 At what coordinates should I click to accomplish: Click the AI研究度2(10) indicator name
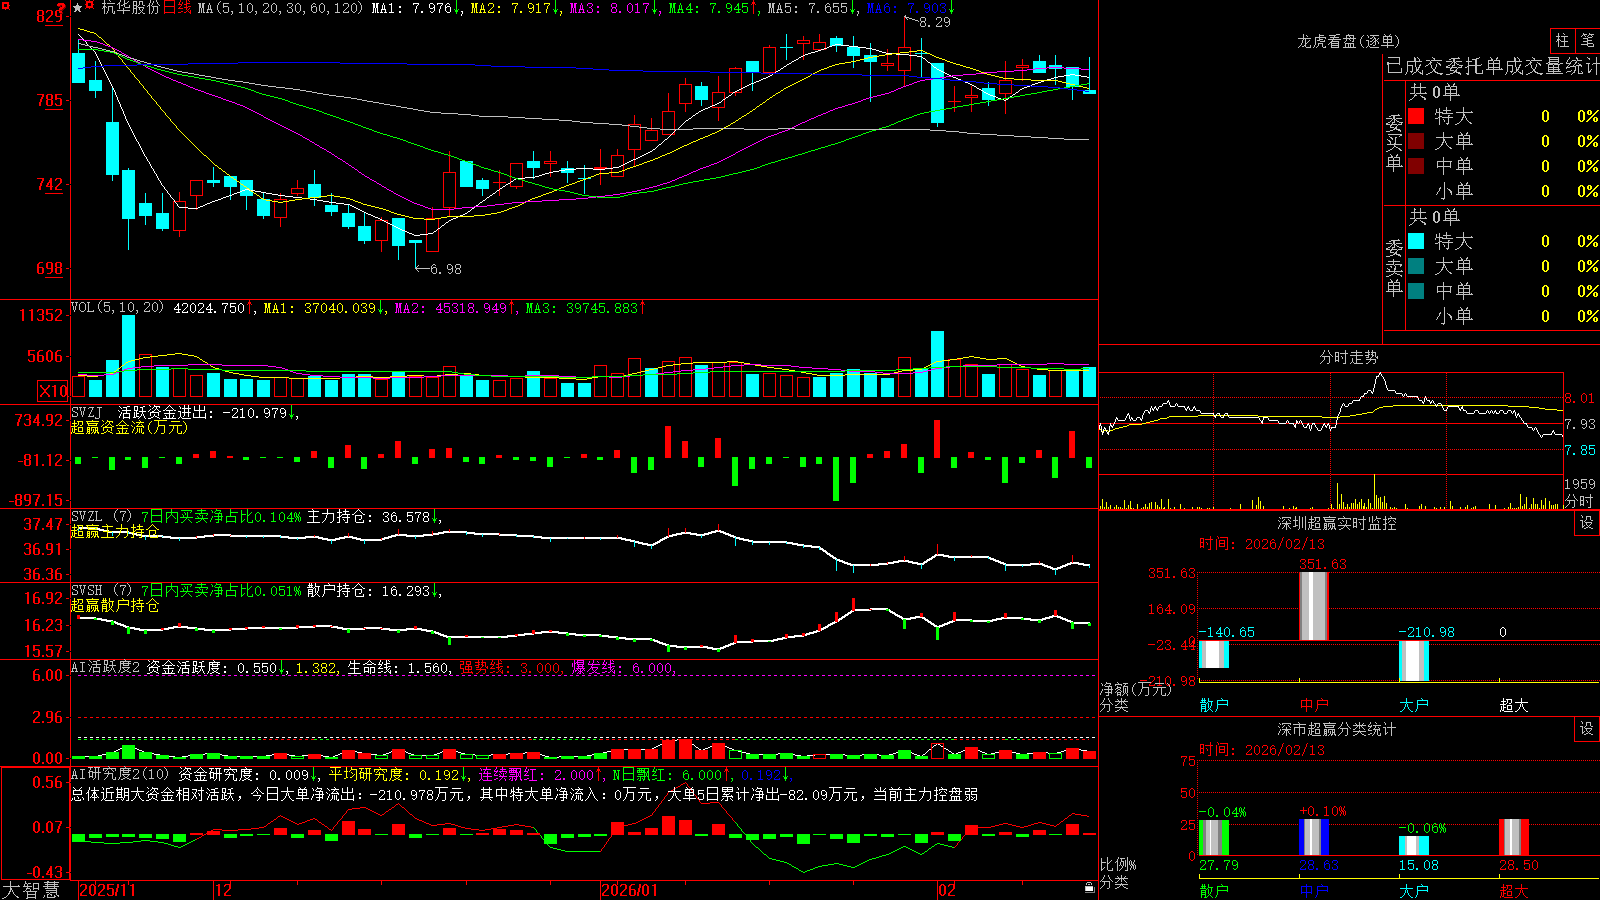click(120, 774)
